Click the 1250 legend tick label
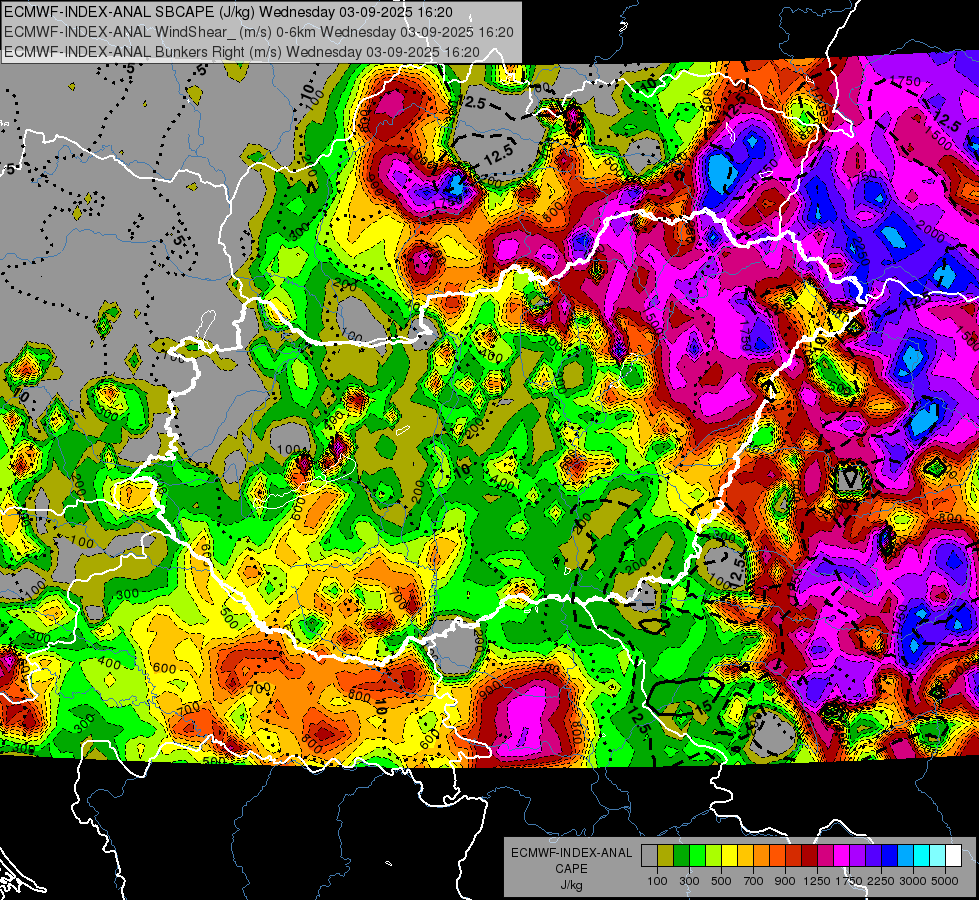 817,881
